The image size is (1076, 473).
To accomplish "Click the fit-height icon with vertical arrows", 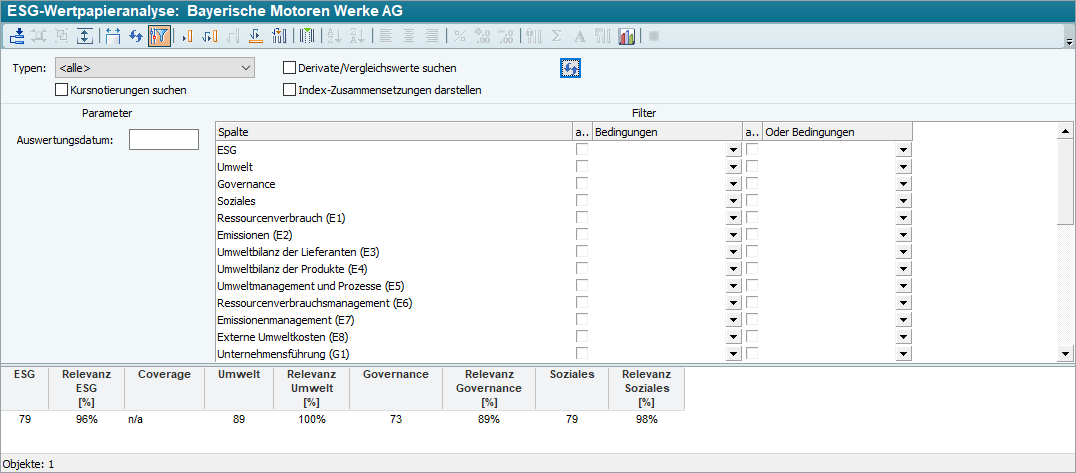I will point(85,36).
